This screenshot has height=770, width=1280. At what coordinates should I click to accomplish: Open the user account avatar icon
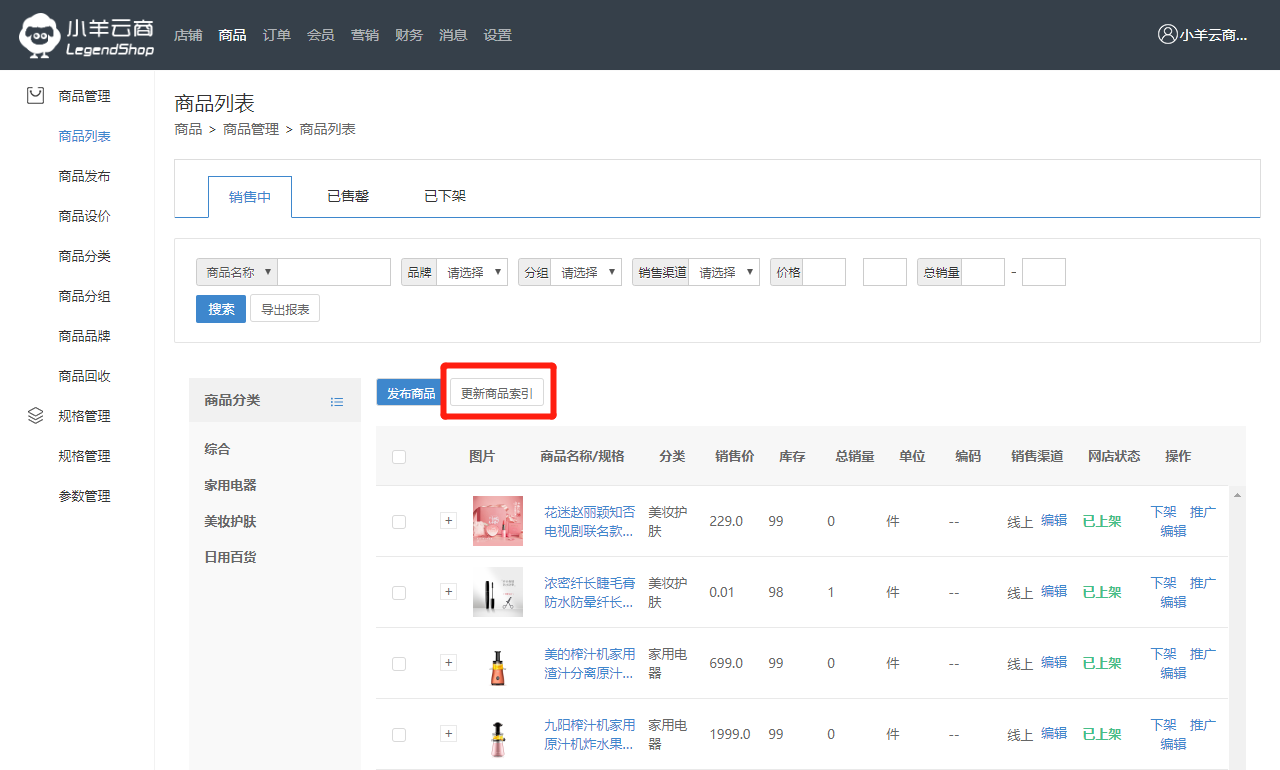point(1167,34)
